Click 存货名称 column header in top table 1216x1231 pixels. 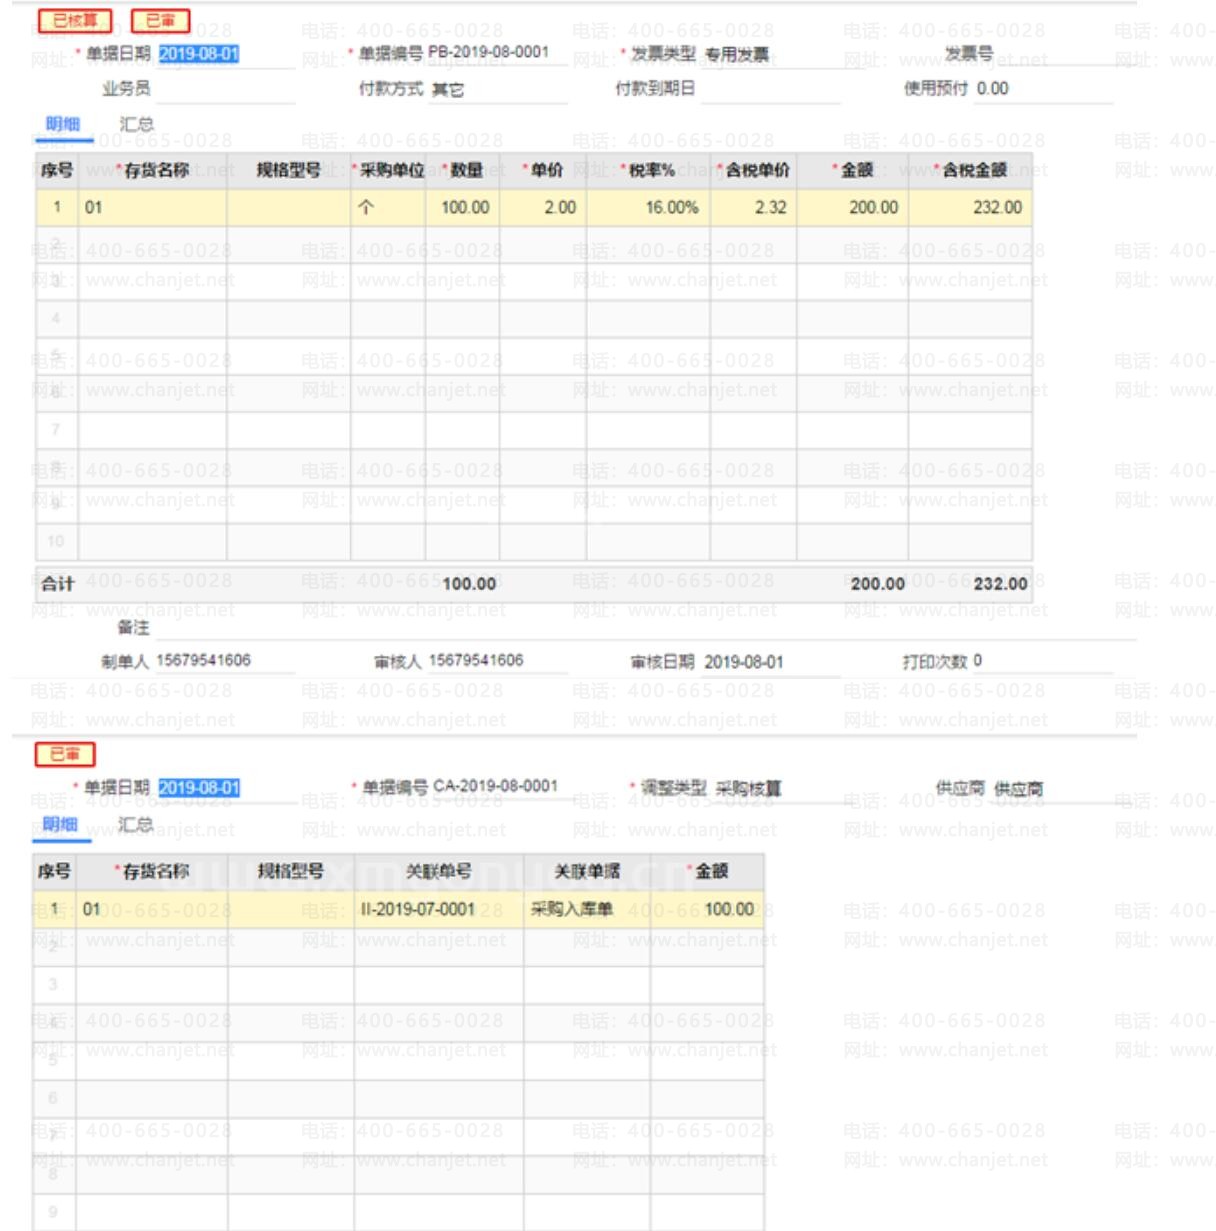[x=152, y=170]
